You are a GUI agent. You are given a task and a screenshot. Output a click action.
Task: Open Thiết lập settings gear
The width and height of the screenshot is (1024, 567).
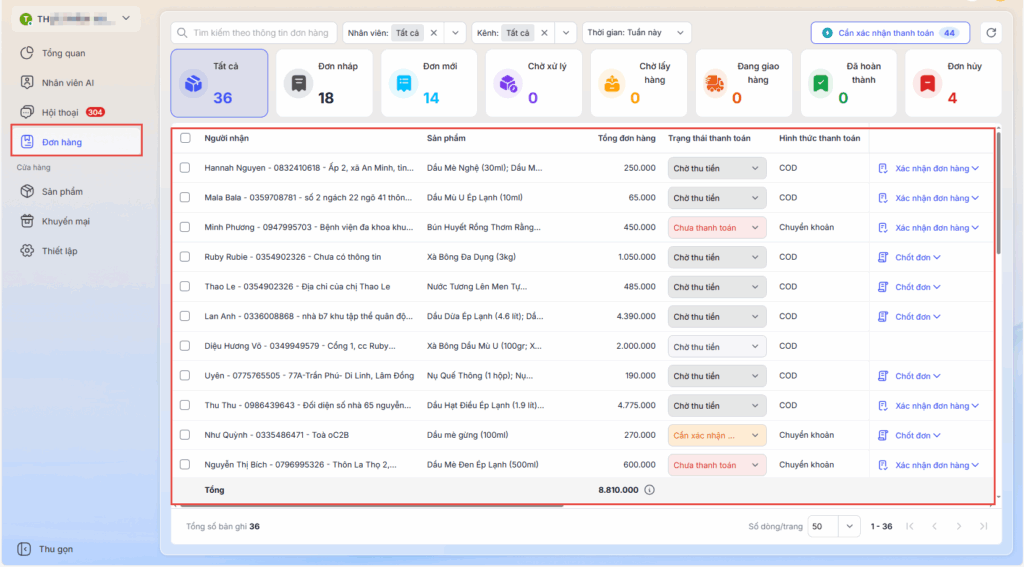click(x=28, y=251)
